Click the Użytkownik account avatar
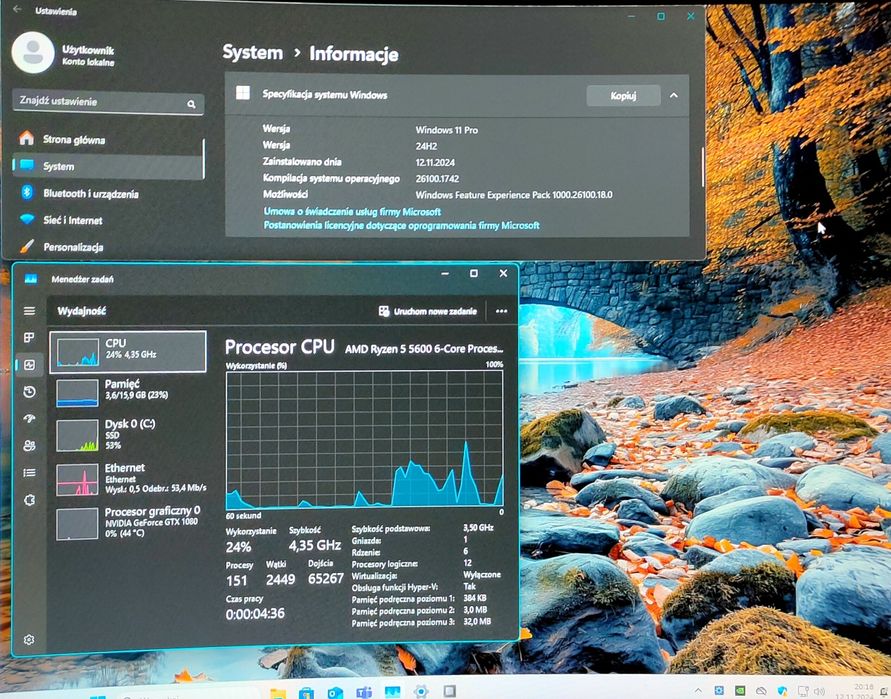Screen dimensions: 891x699 coord(33,53)
